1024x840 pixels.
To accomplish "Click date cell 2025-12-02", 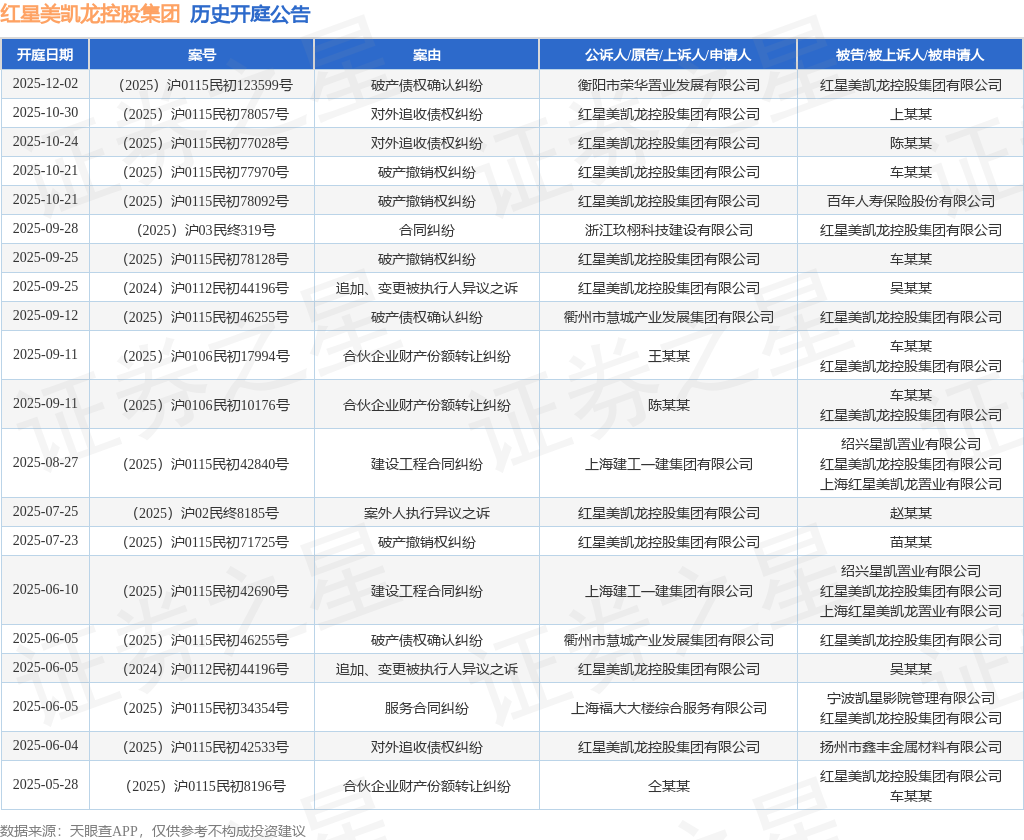I will [45, 84].
